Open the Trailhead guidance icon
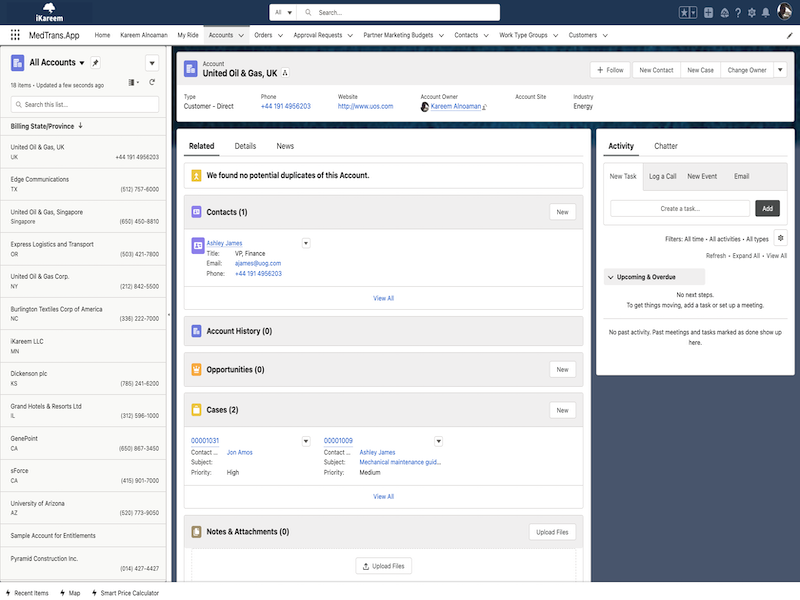800x600 pixels. coord(724,13)
